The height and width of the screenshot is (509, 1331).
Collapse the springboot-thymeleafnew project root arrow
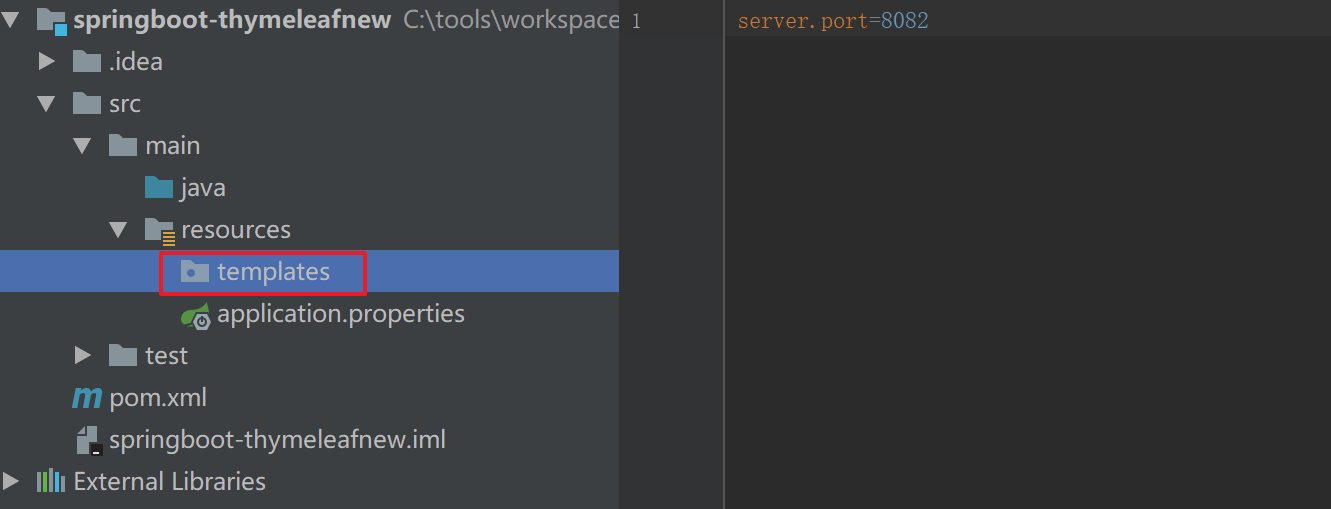(x=11, y=20)
